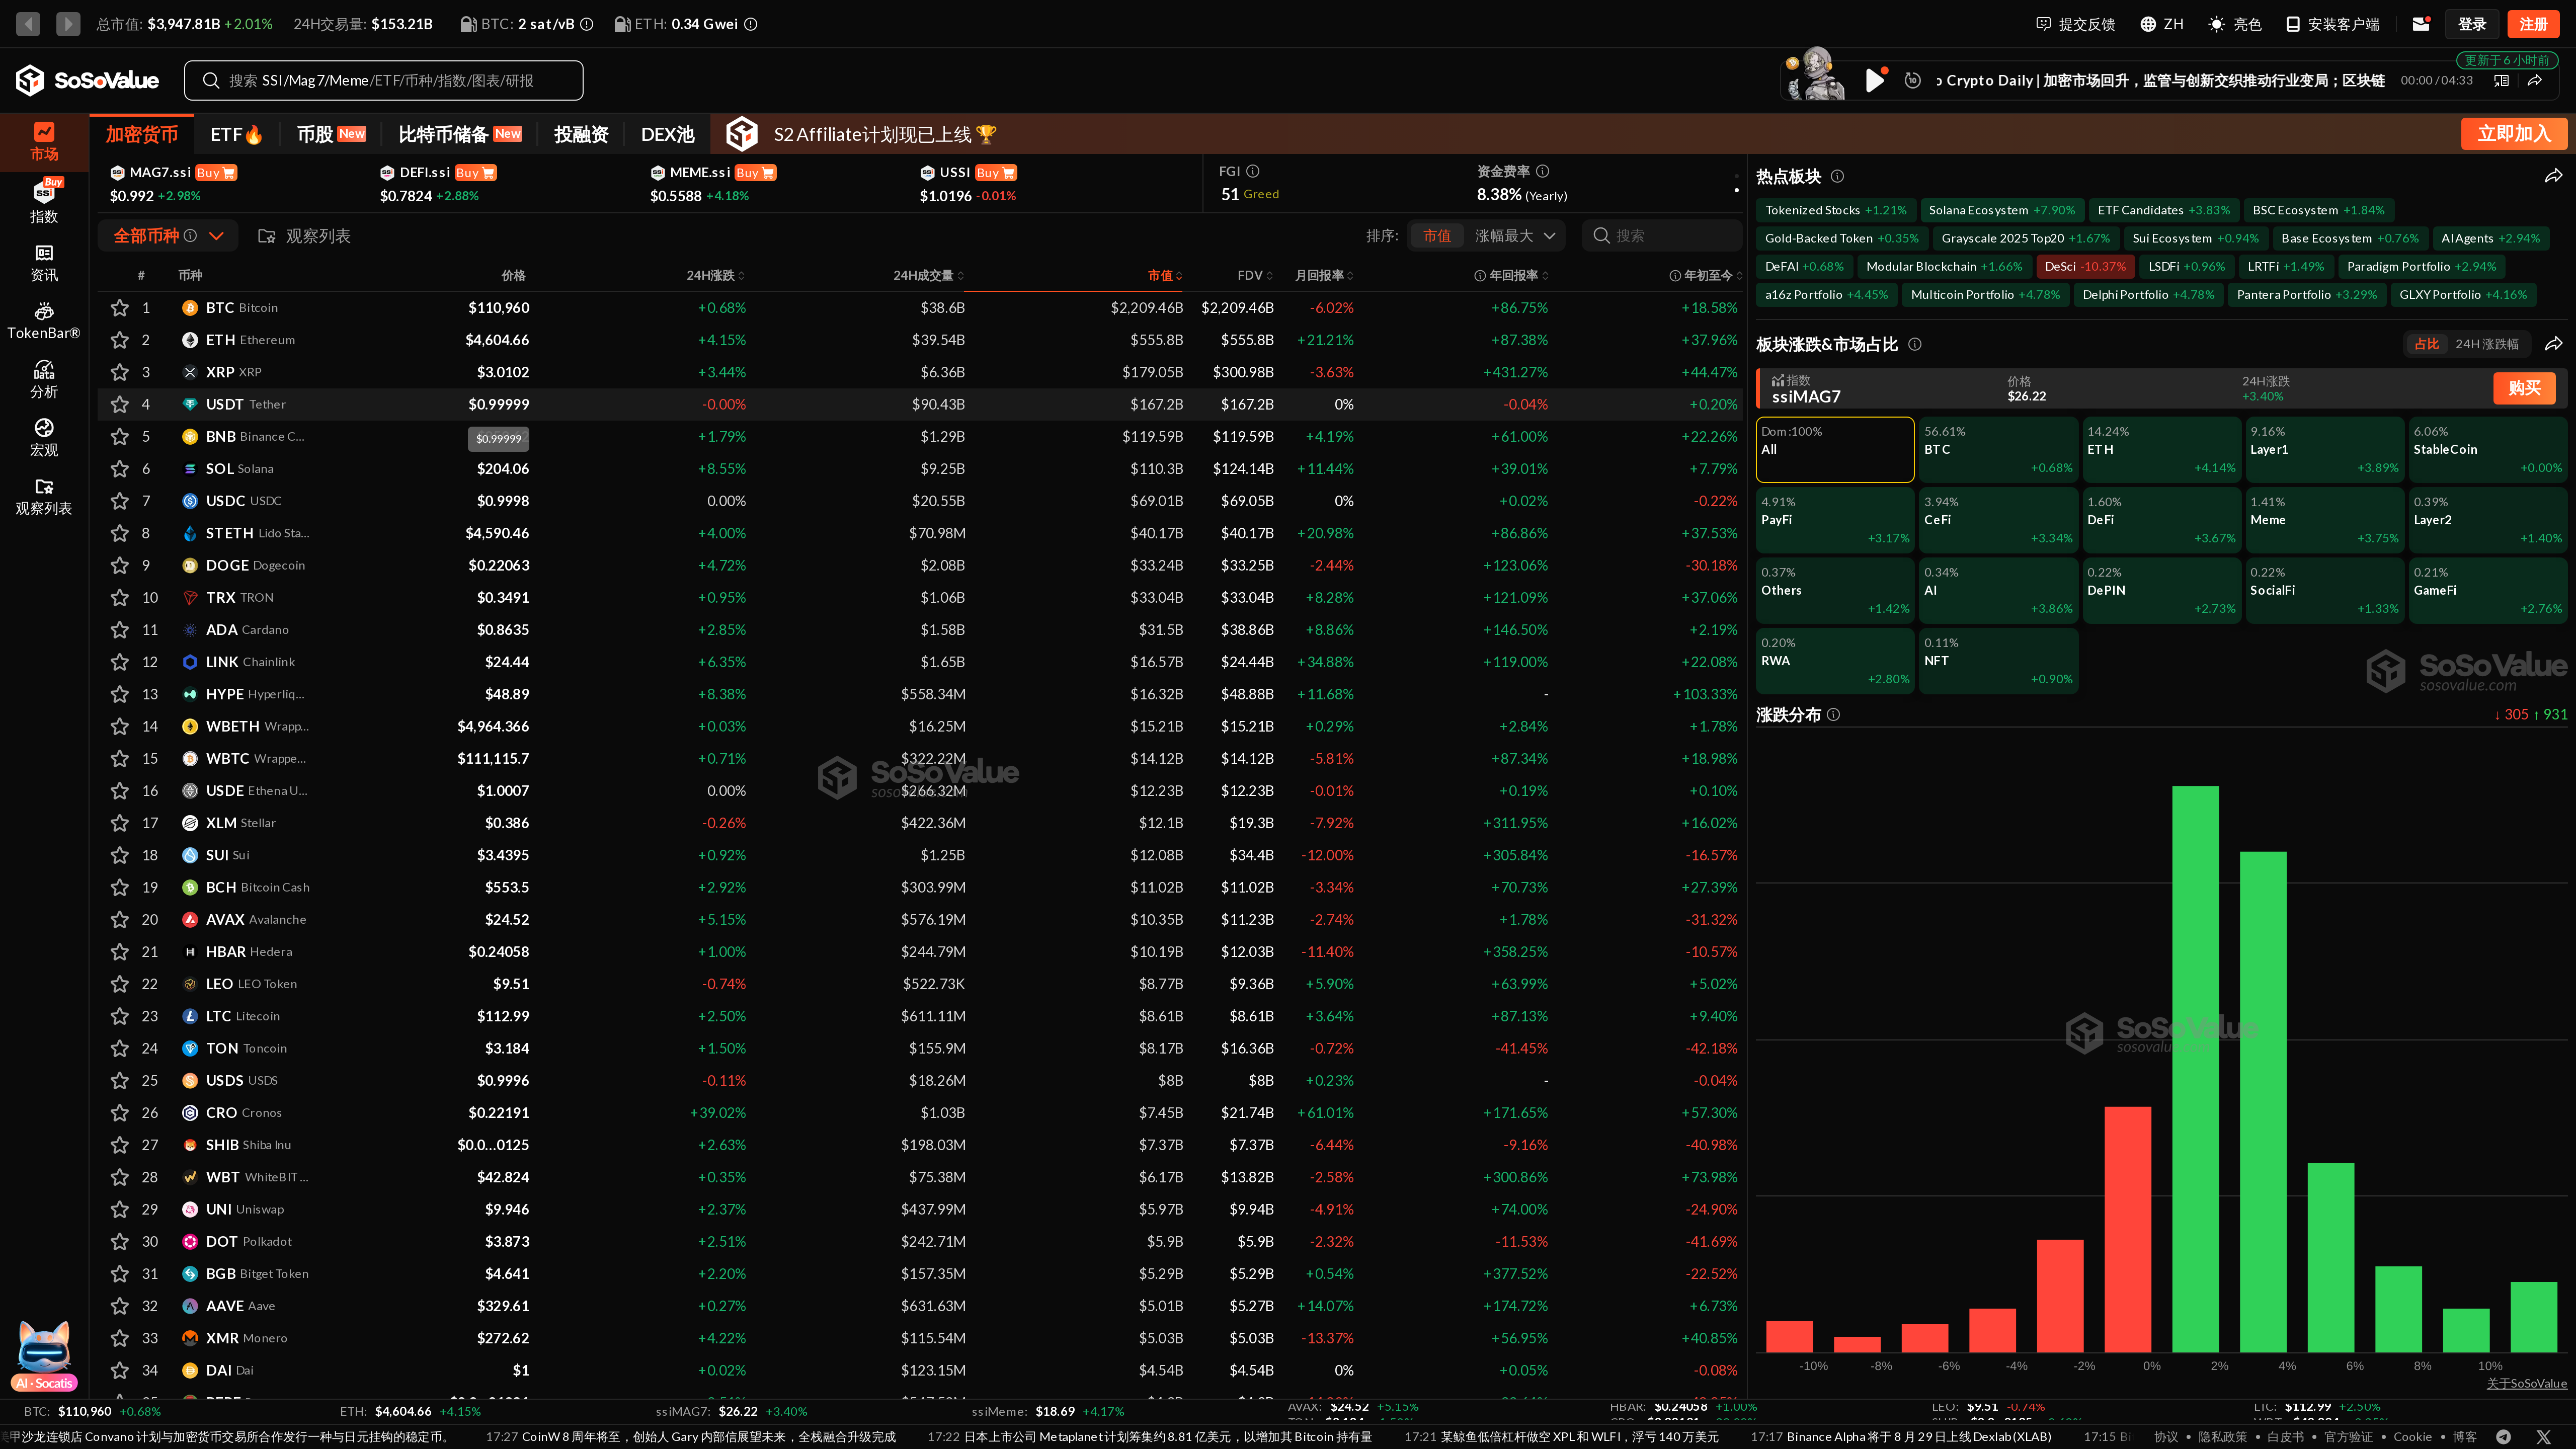Image resolution: width=2576 pixels, height=1449 pixels.
Task: Switch to 加密货币 tab
Action: coord(142,134)
